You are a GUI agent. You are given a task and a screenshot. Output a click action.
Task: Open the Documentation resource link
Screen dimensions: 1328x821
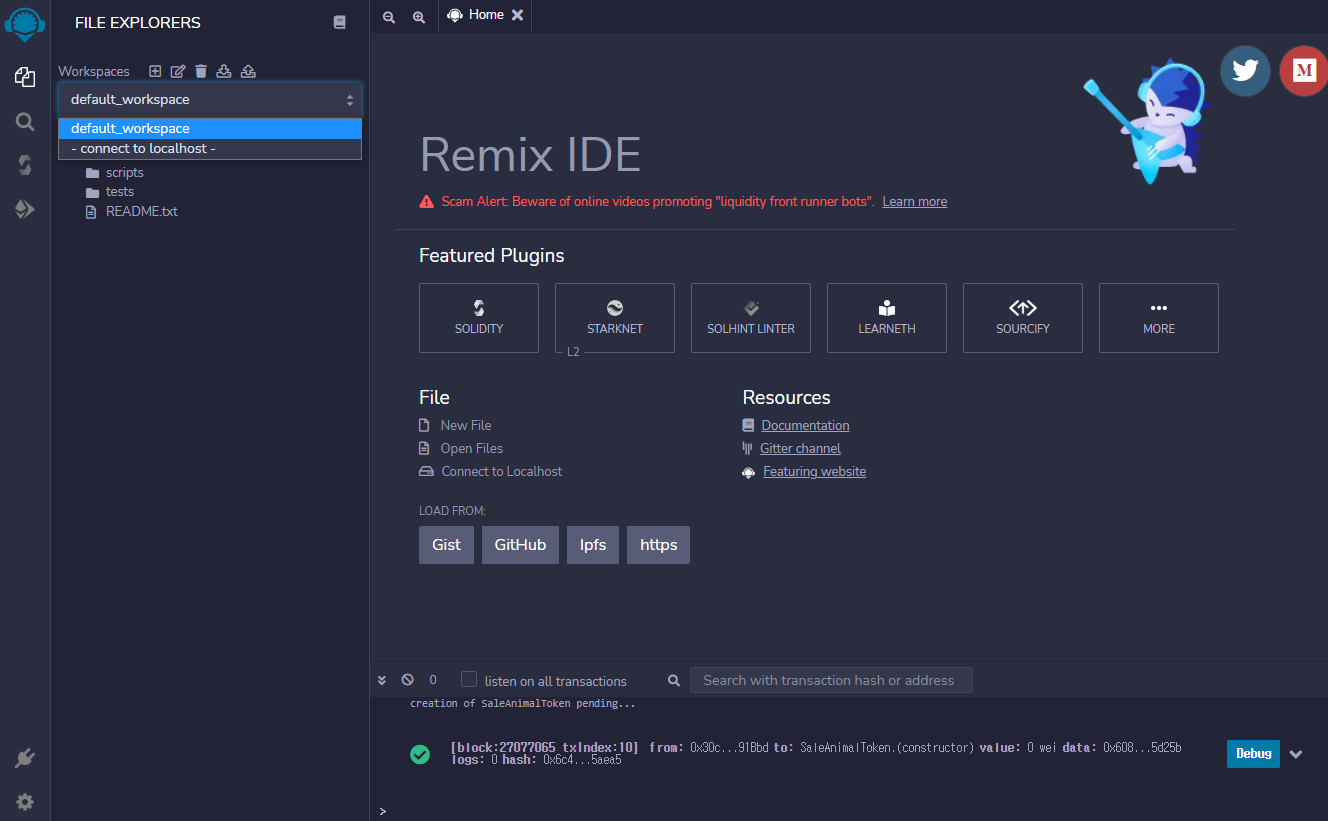point(805,425)
